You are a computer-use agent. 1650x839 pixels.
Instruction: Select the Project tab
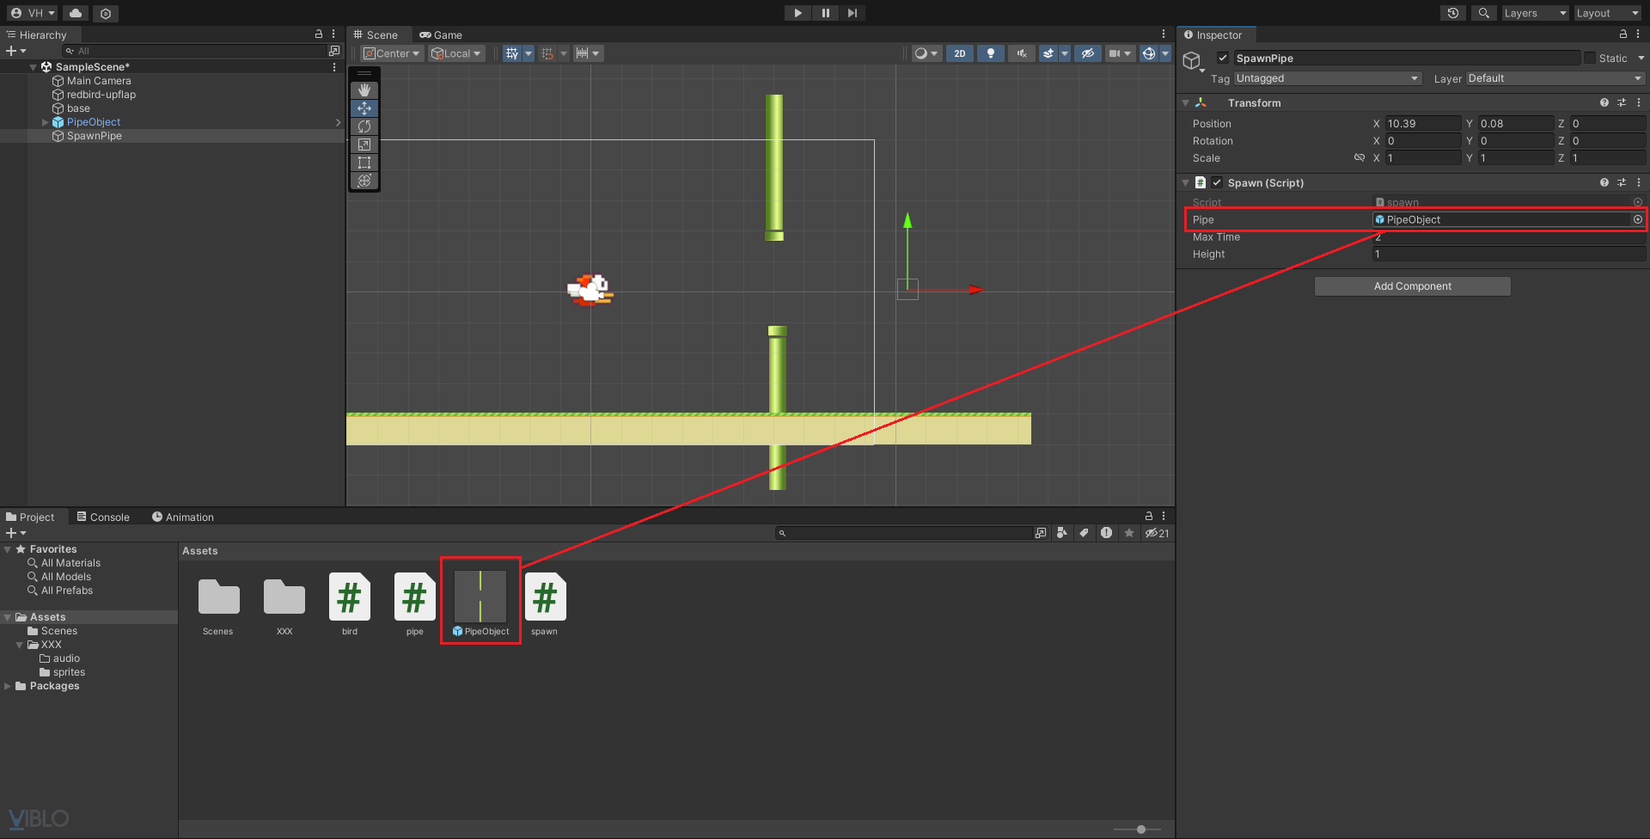[30, 517]
